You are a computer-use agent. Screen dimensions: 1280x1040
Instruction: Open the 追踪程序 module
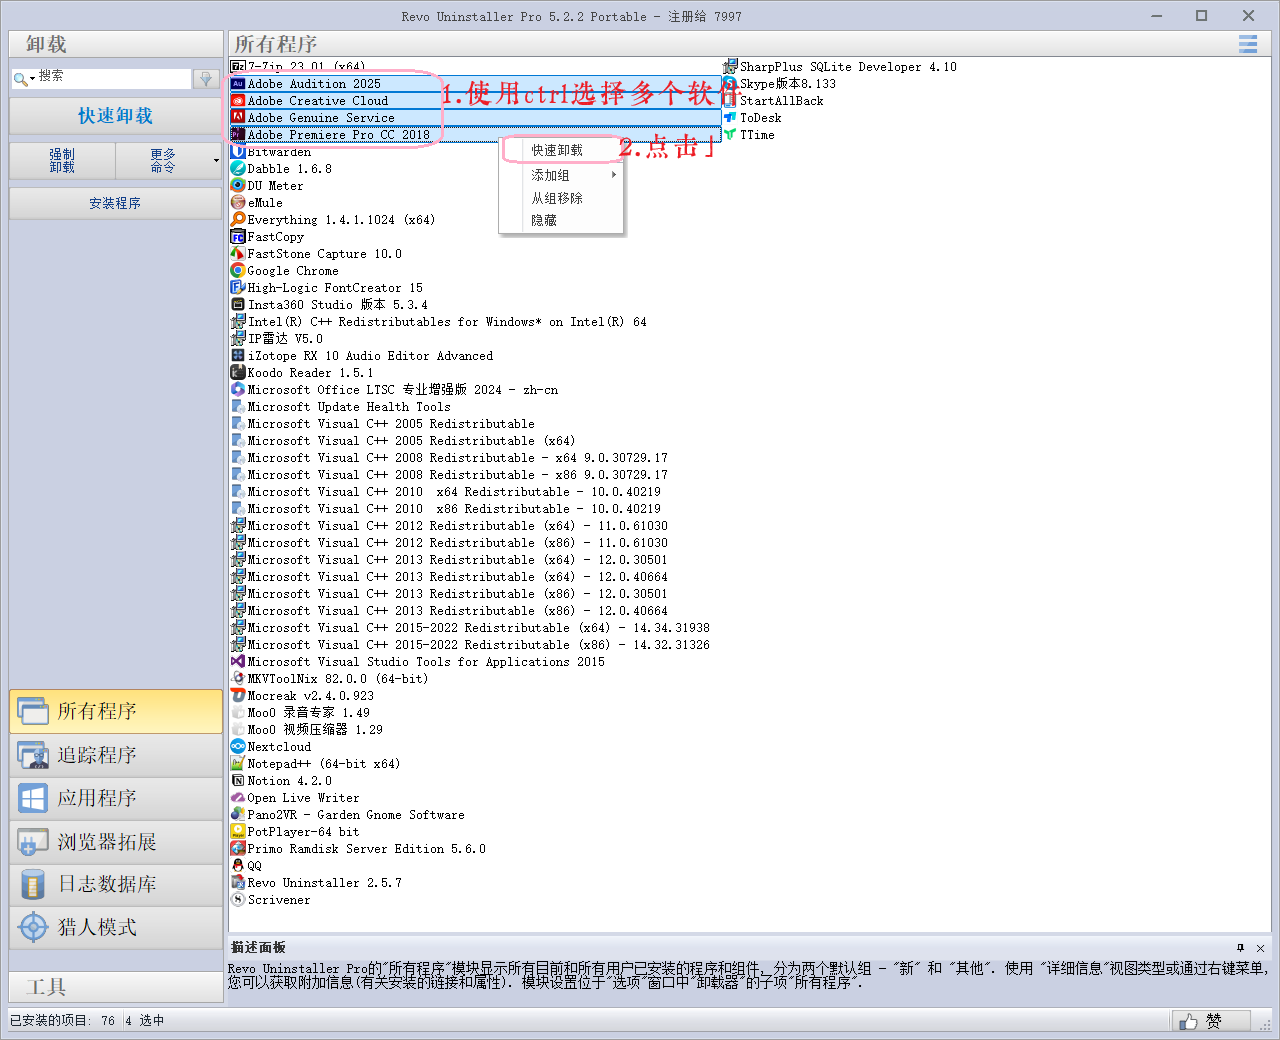(x=116, y=755)
